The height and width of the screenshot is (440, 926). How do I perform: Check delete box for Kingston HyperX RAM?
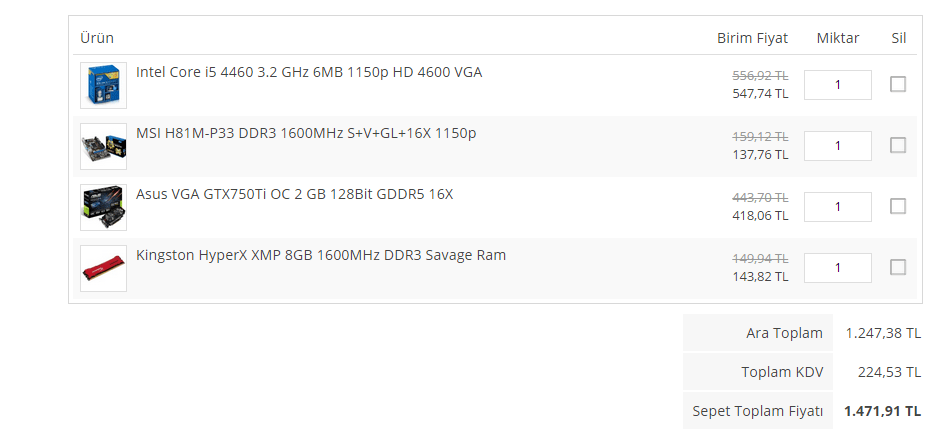tap(898, 267)
